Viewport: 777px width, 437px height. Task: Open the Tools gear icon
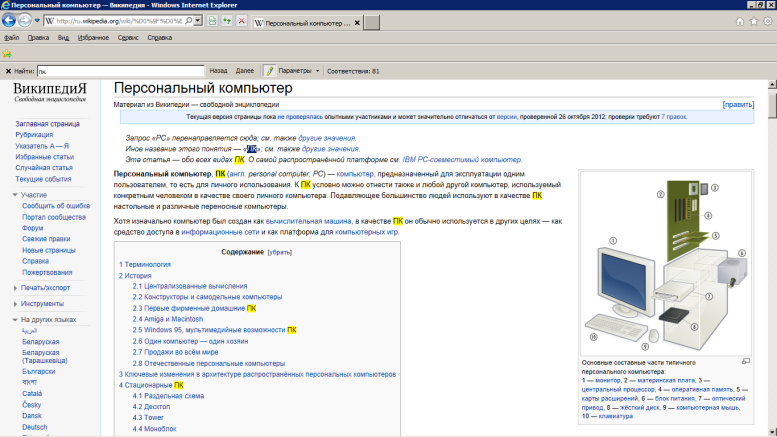[x=768, y=21]
